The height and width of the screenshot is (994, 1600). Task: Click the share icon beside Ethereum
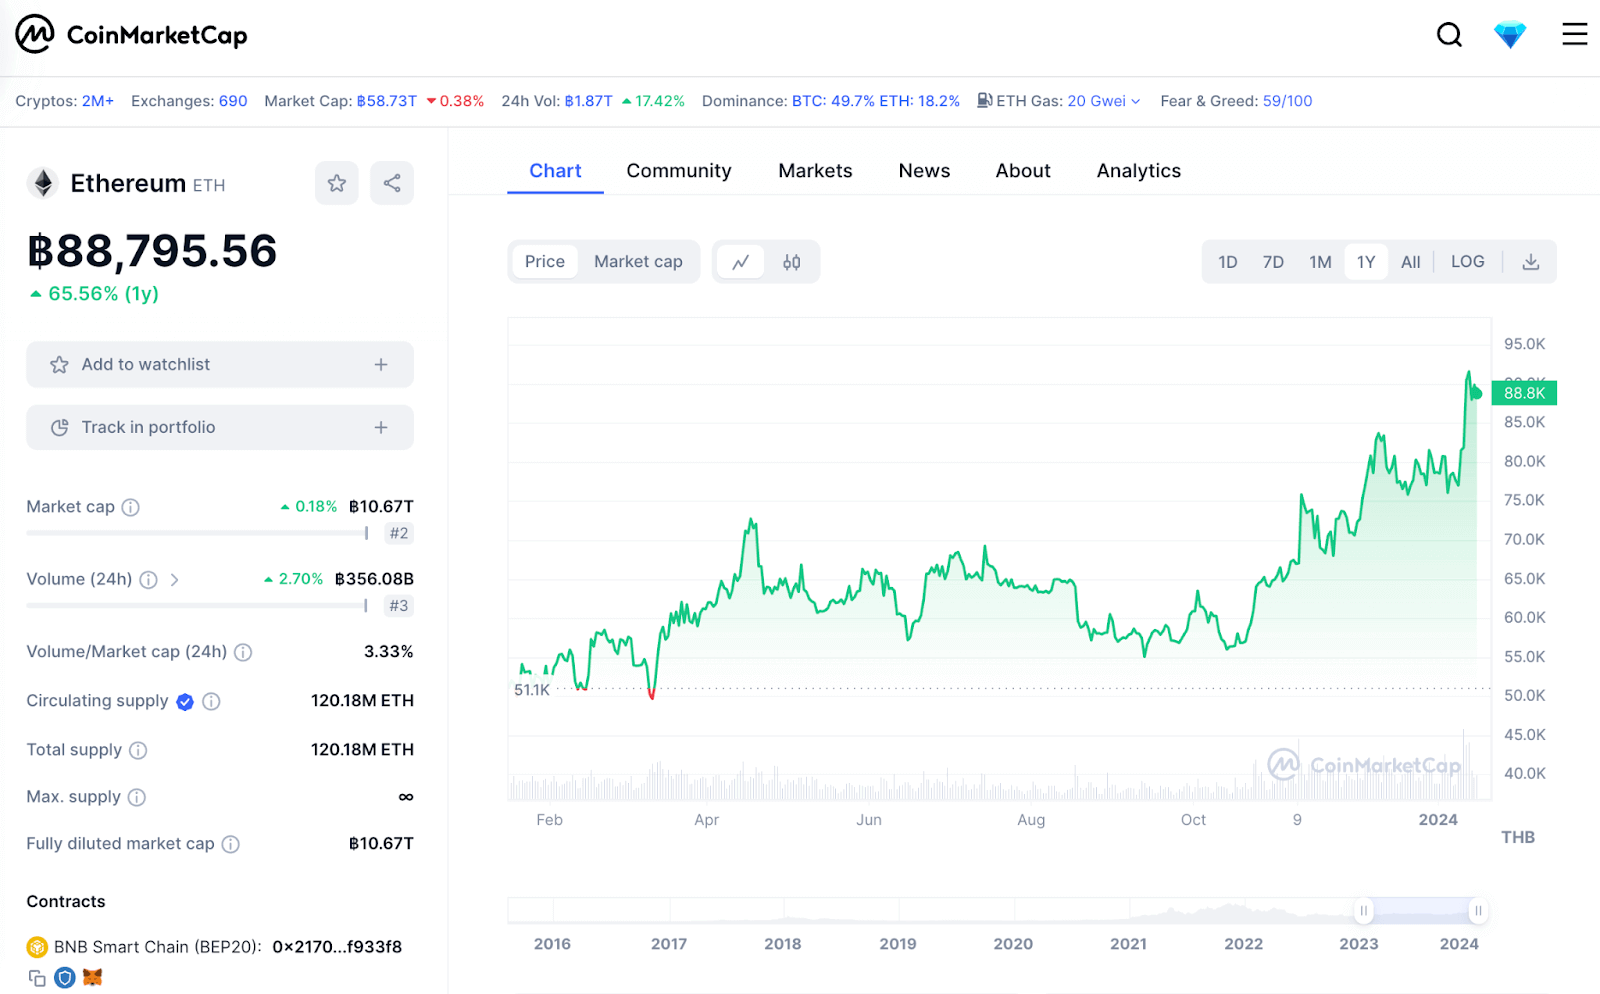pyautogui.click(x=392, y=183)
